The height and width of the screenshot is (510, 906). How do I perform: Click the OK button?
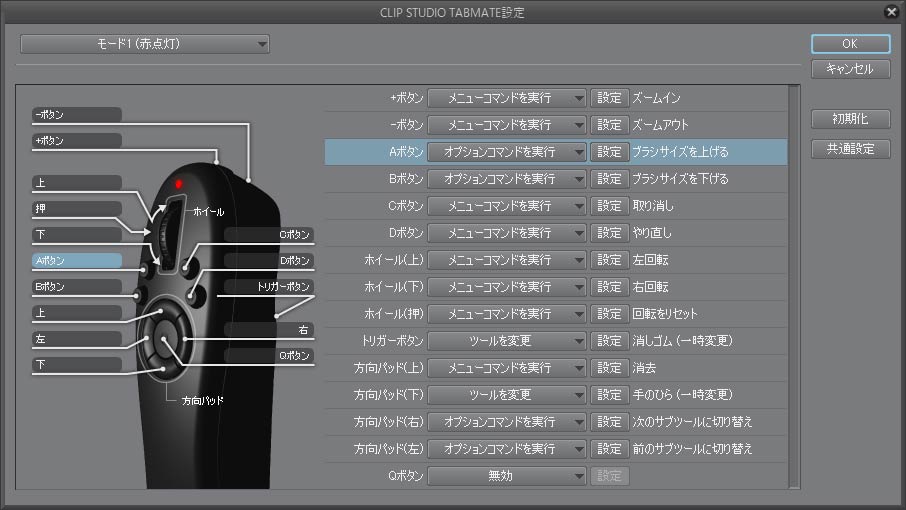(x=850, y=44)
